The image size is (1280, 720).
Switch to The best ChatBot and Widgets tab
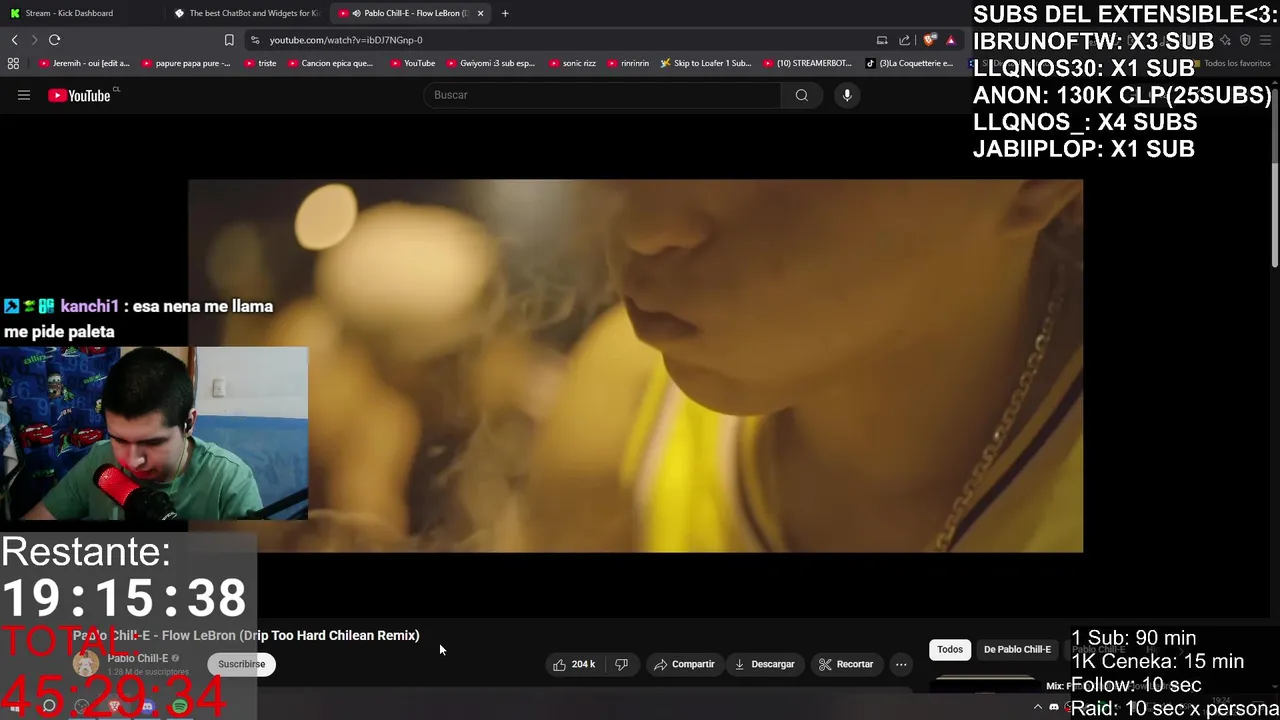245,13
